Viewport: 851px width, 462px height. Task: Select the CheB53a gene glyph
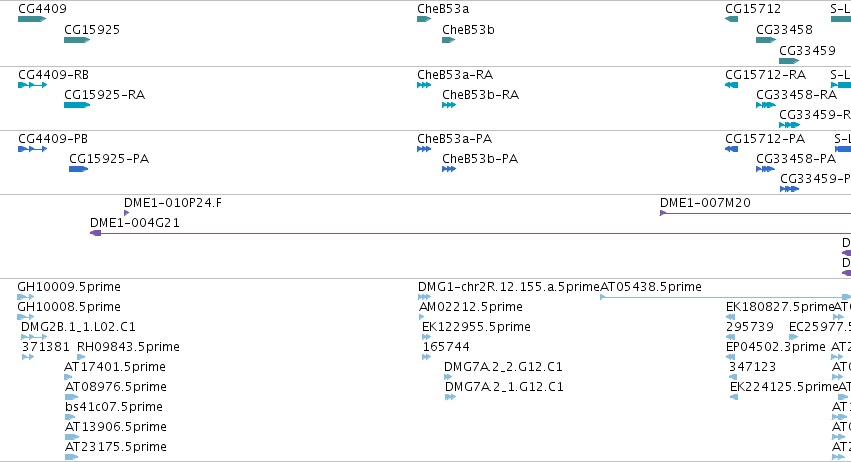[x=424, y=19]
